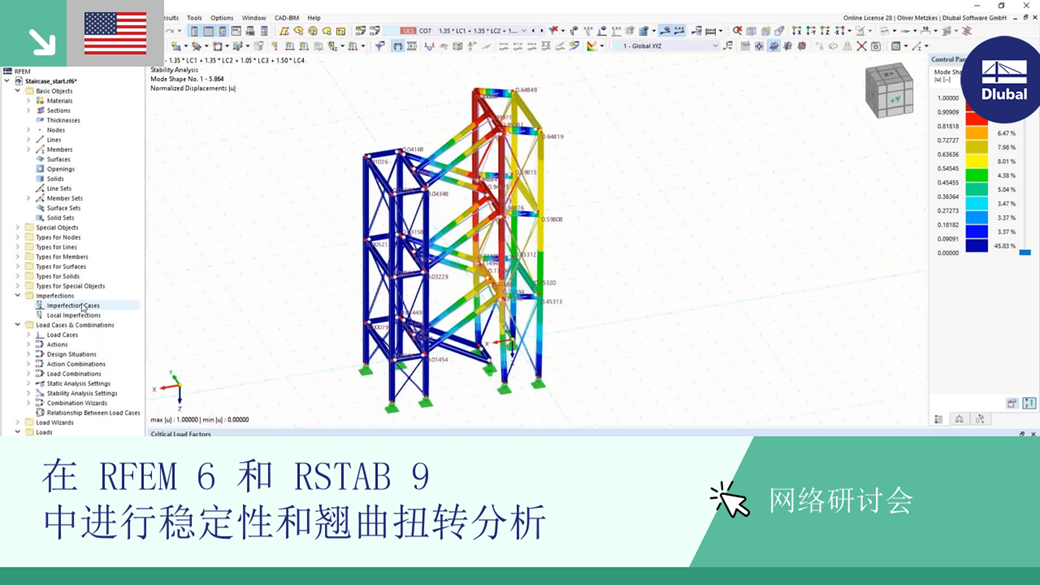The height and width of the screenshot is (585, 1040).
Task: Open the Tools menu
Action: [x=194, y=18]
